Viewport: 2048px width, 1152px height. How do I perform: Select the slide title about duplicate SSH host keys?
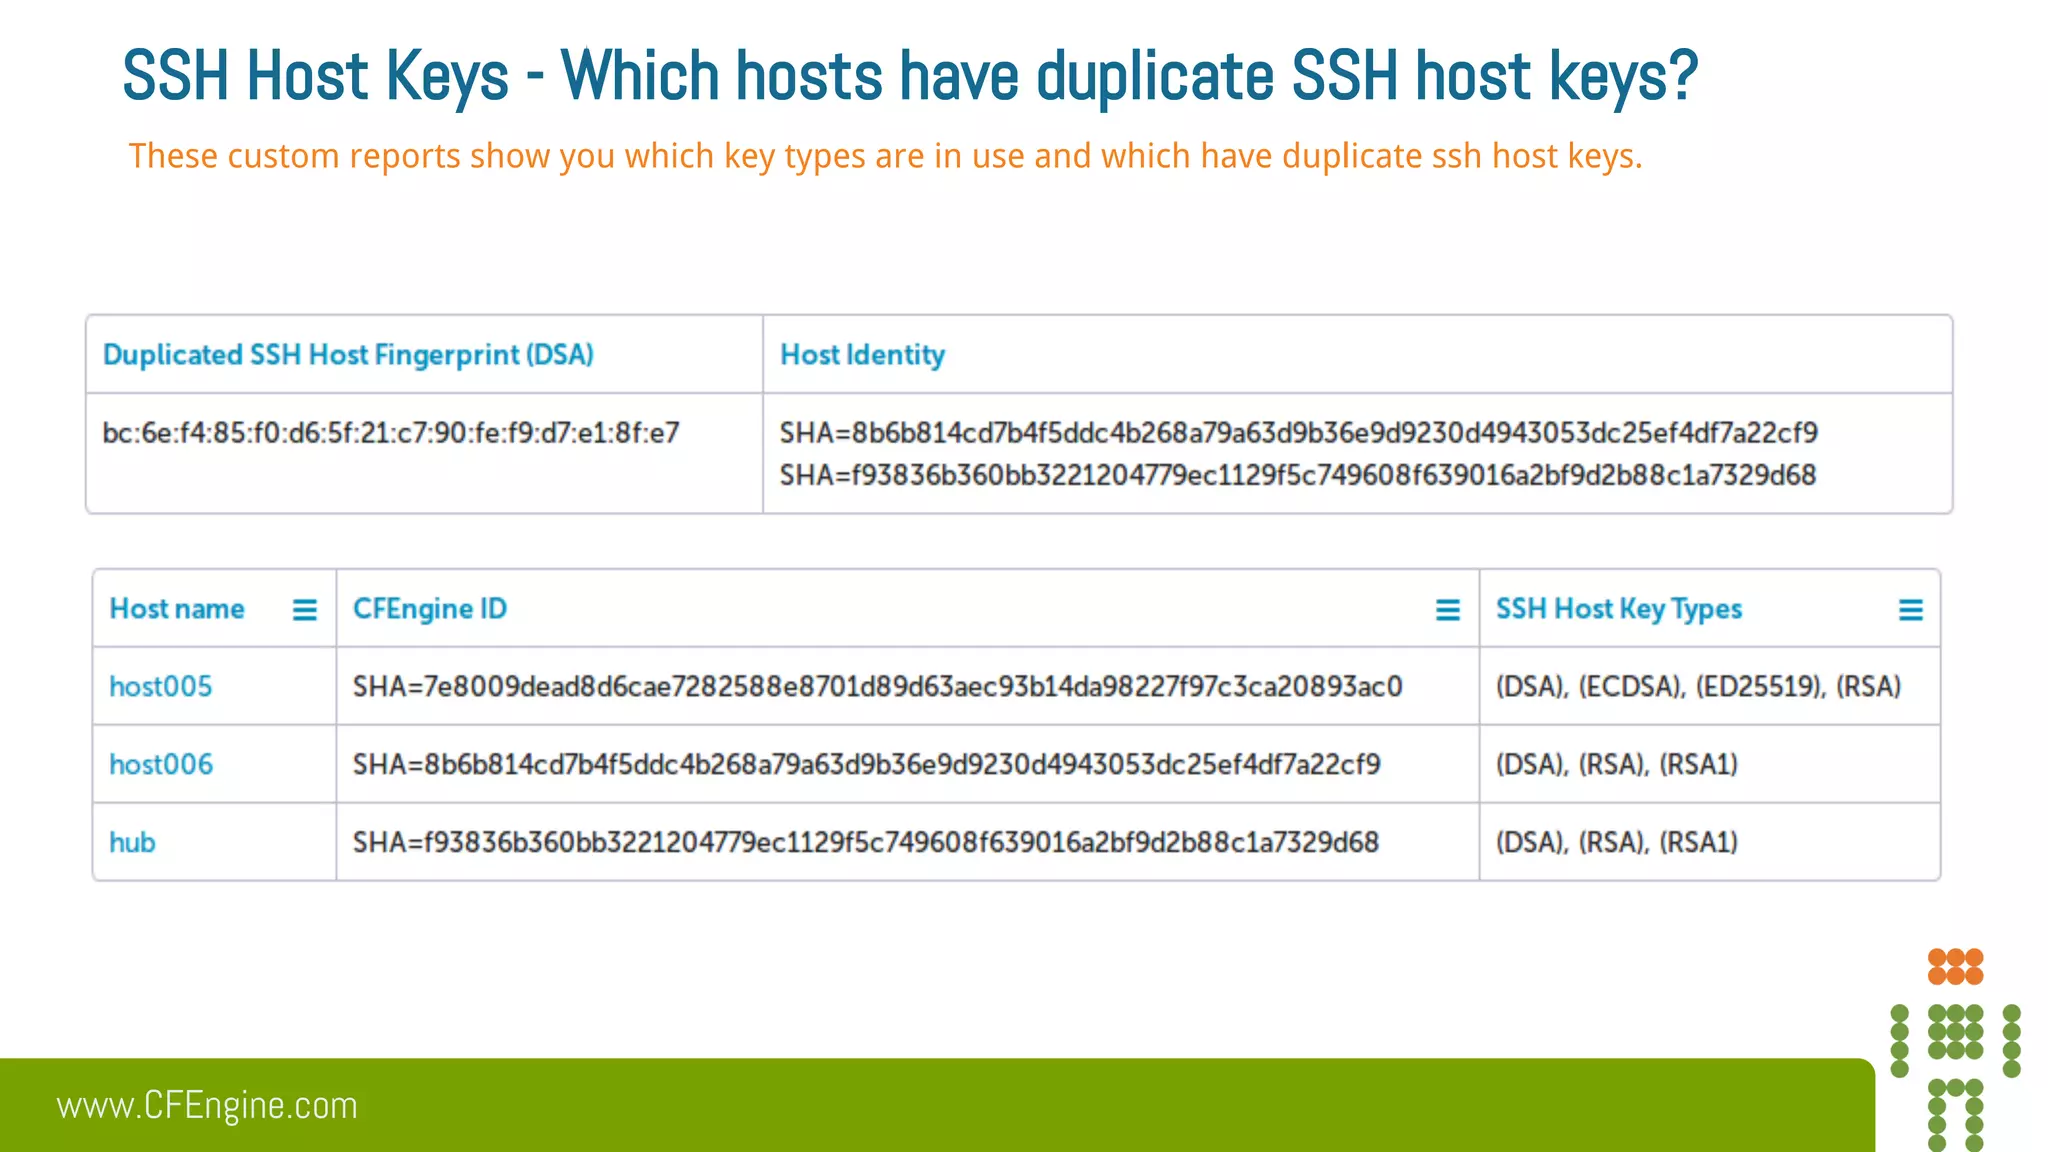click(x=910, y=76)
